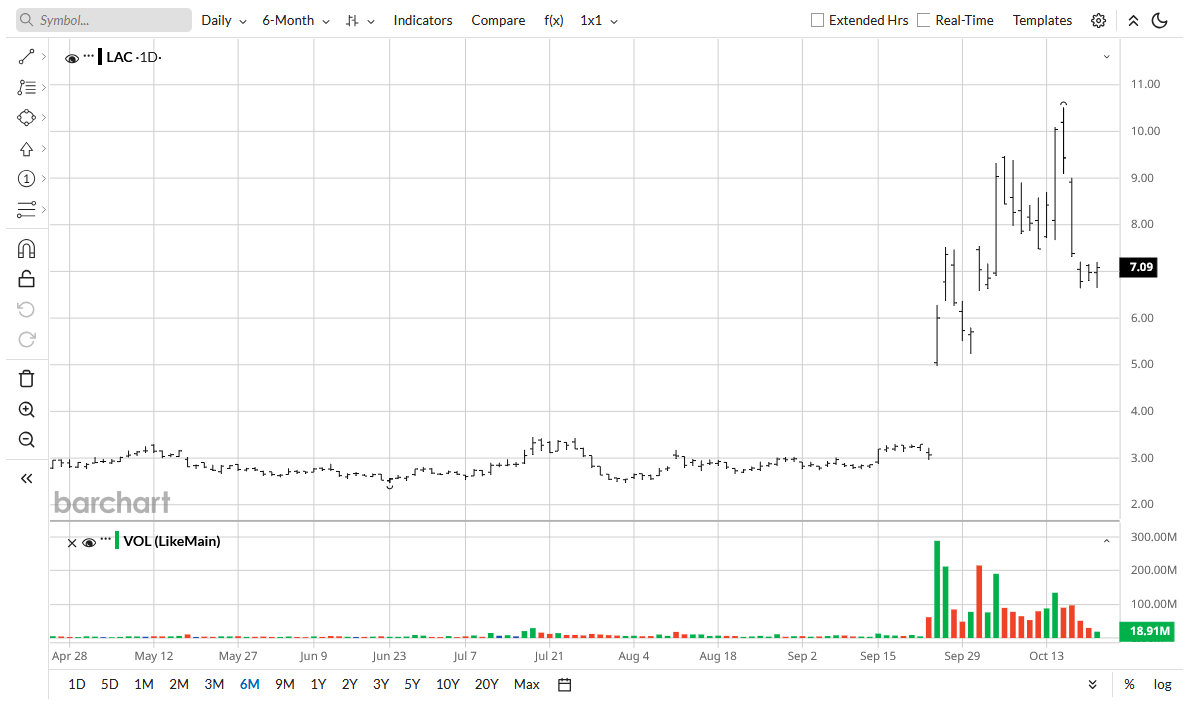This screenshot has width=1193, height=713.
Task: Click the Templates button
Action: point(1042,21)
